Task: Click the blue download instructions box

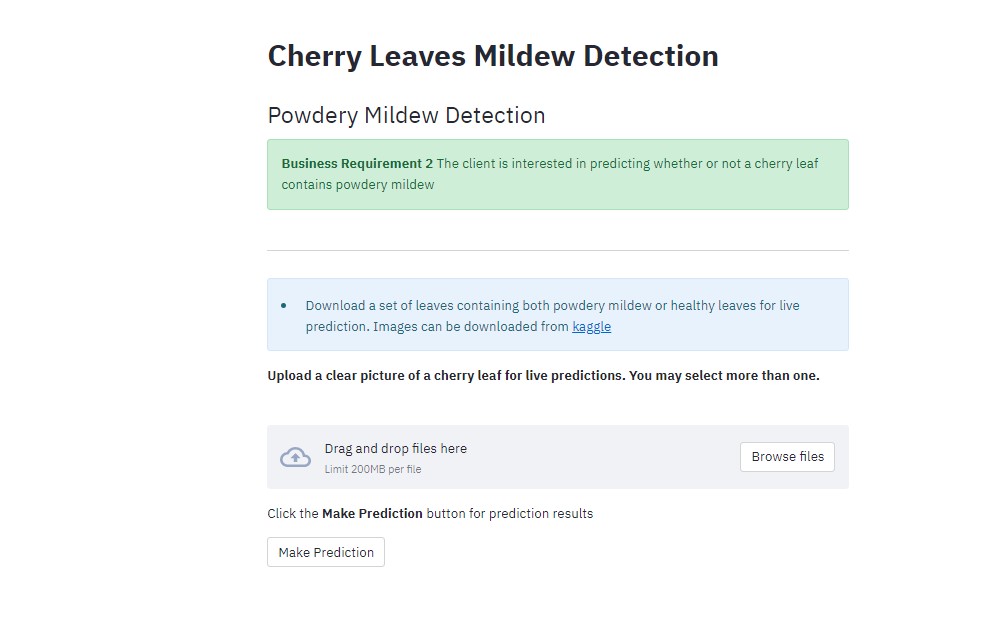Action: click(557, 313)
